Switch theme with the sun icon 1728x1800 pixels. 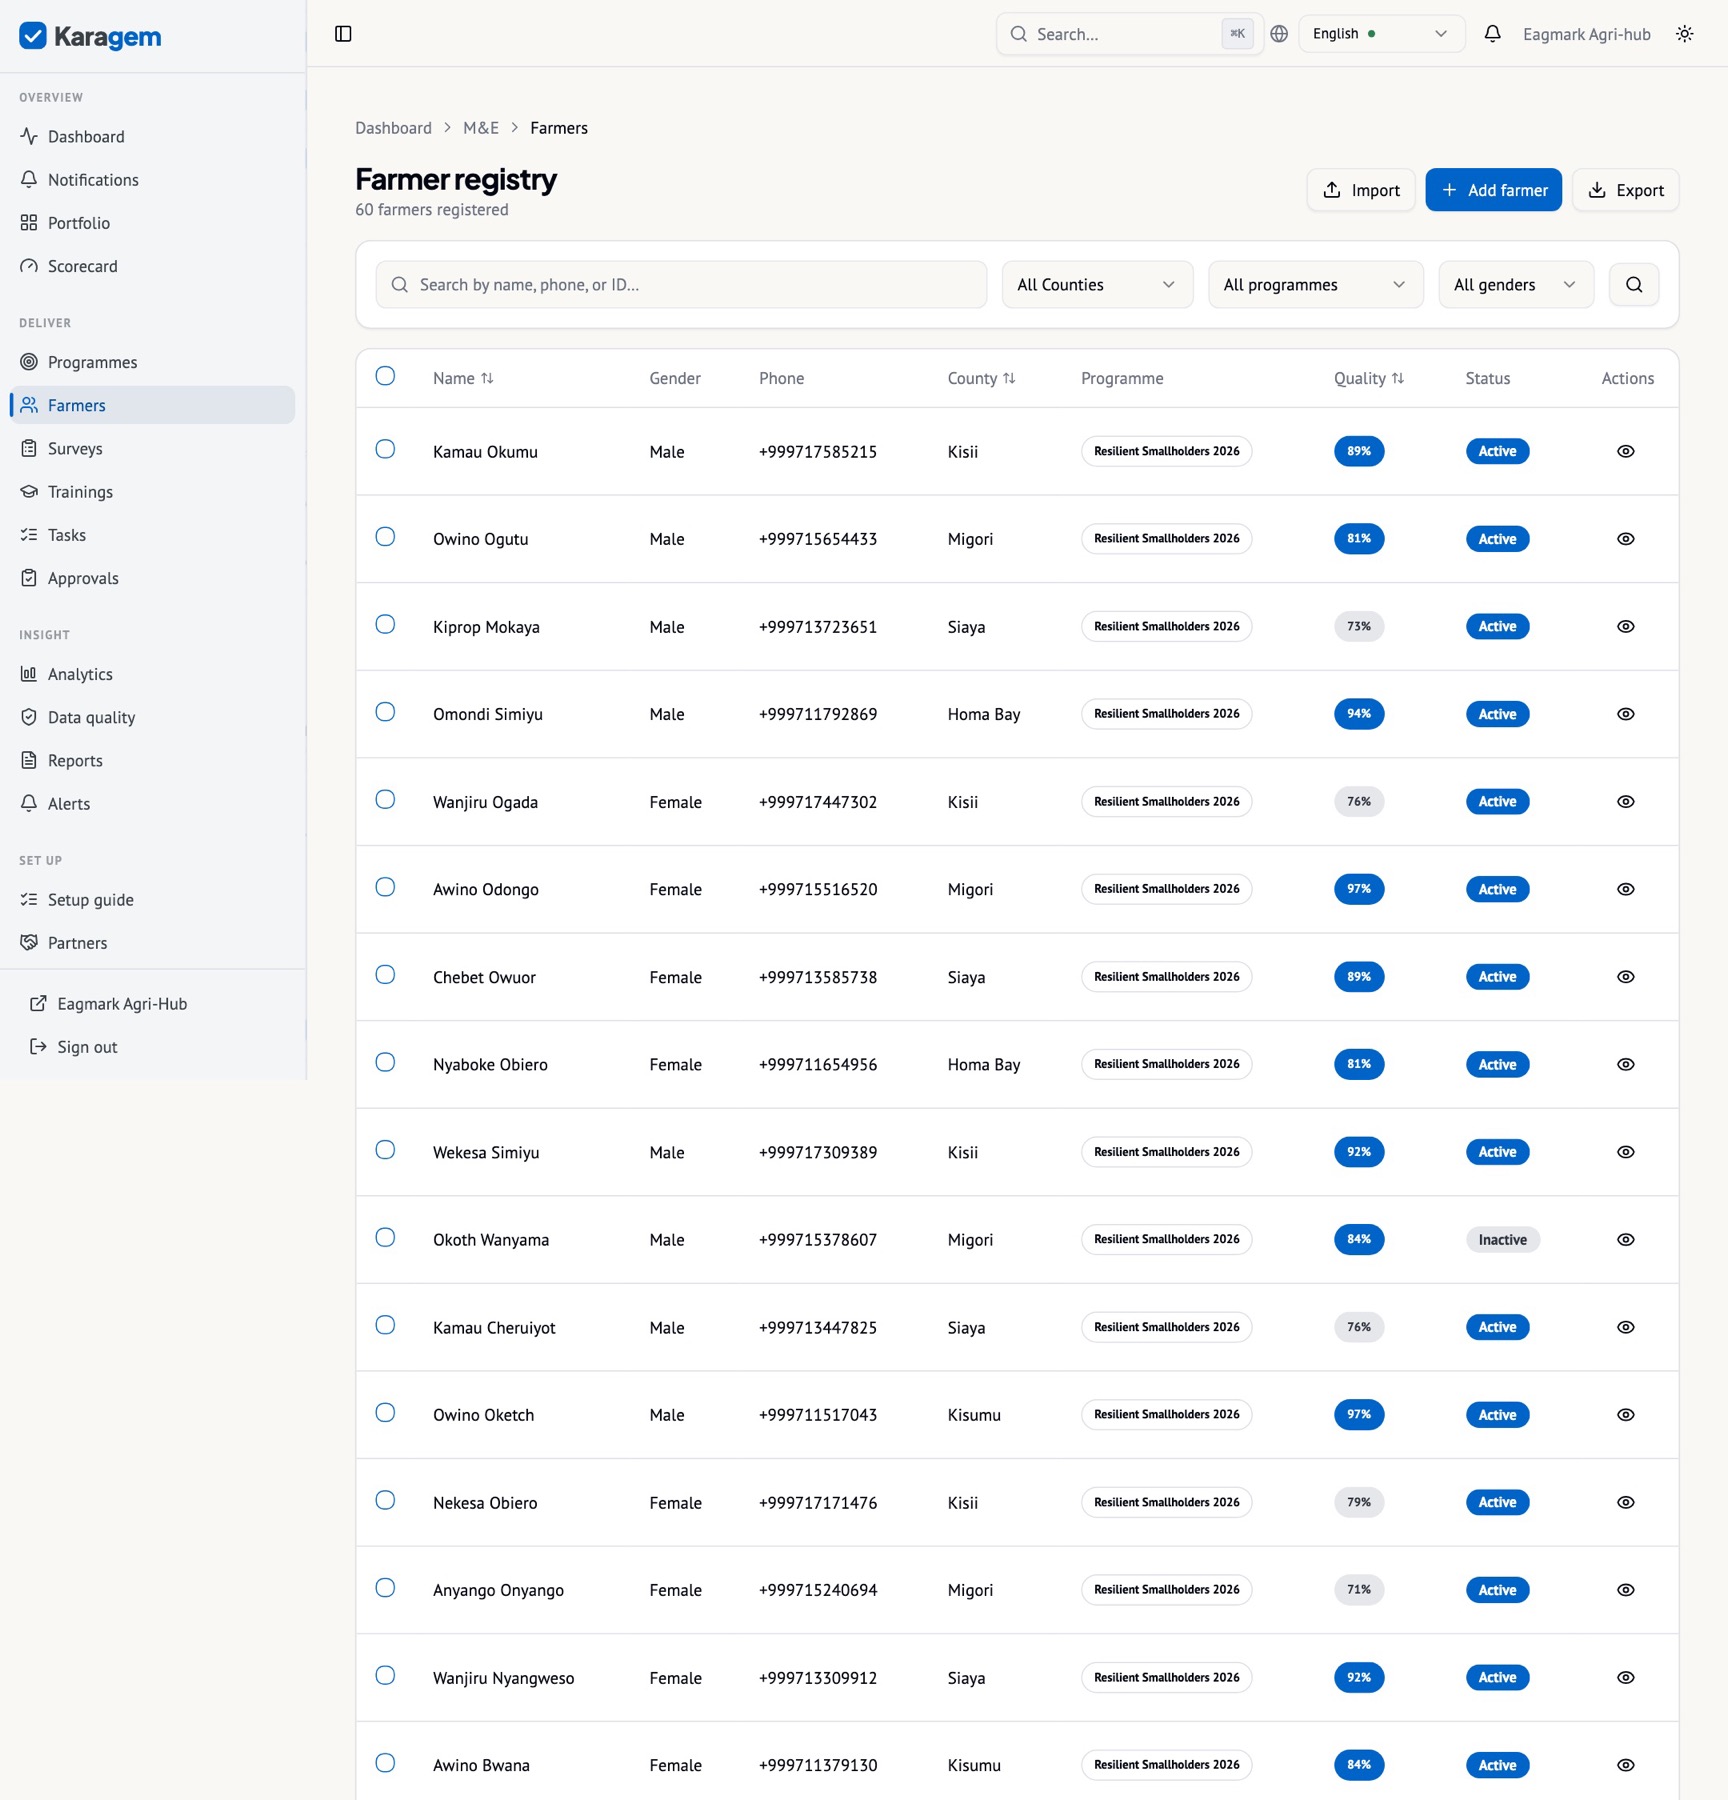point(1684,34)
